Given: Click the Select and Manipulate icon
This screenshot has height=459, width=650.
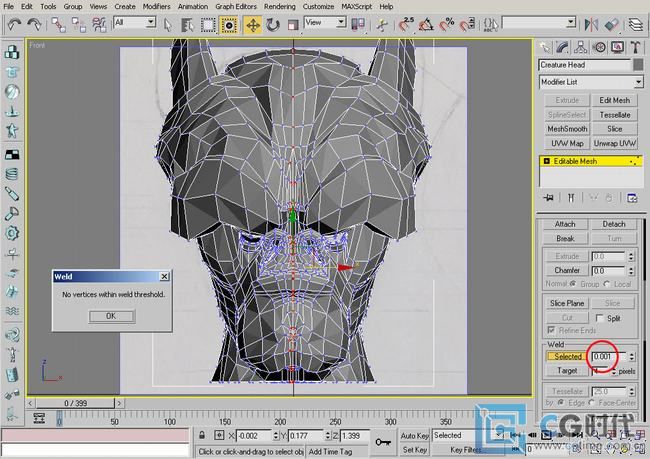Looking at the screenshot, I should pyautogui.click(x=381, y=25).
